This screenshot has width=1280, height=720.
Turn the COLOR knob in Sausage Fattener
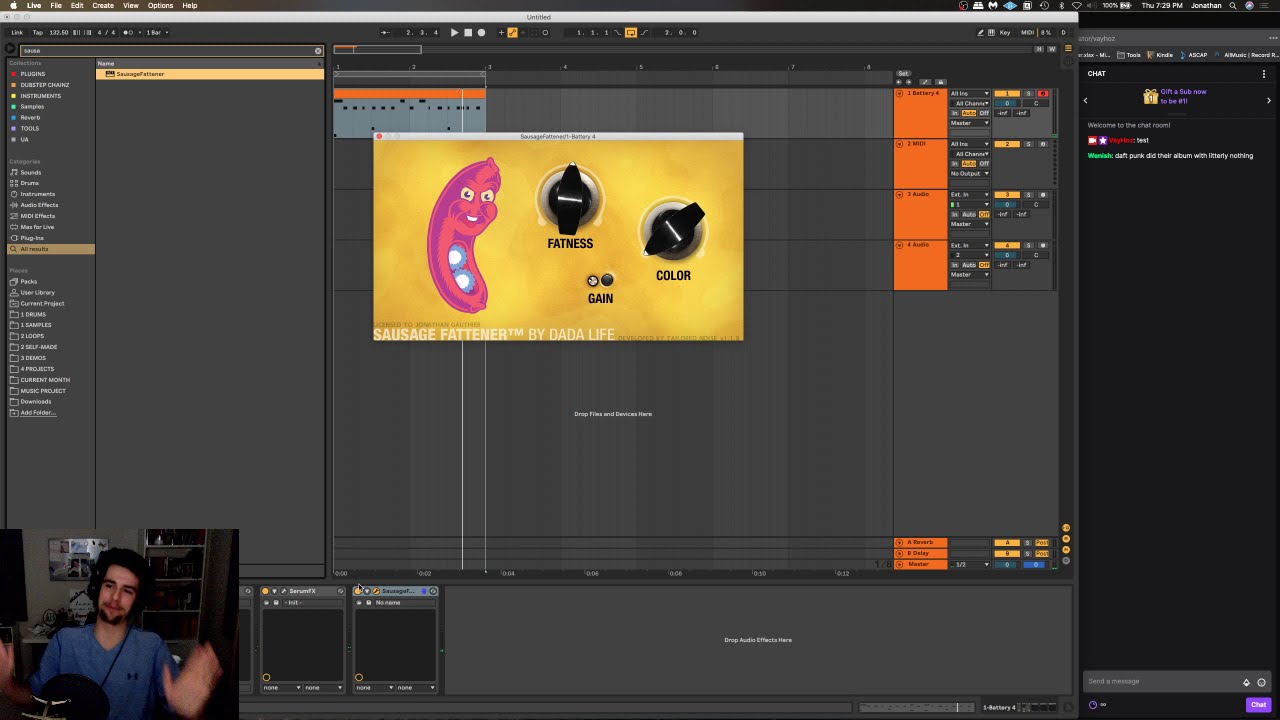[x=673, y=231]
